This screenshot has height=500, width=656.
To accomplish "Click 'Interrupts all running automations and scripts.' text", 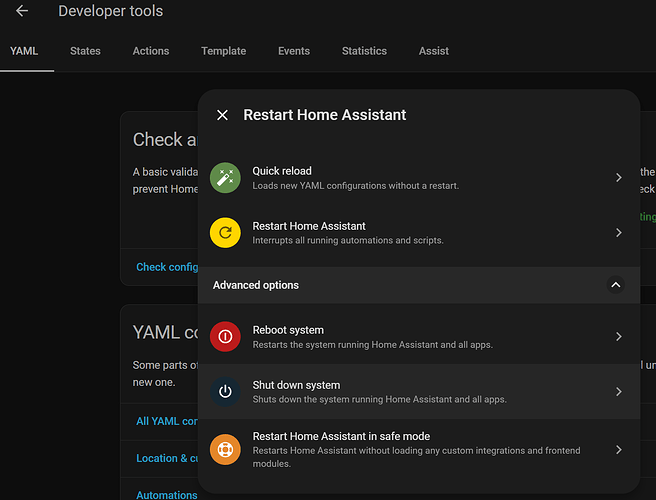I will (348, 241).
